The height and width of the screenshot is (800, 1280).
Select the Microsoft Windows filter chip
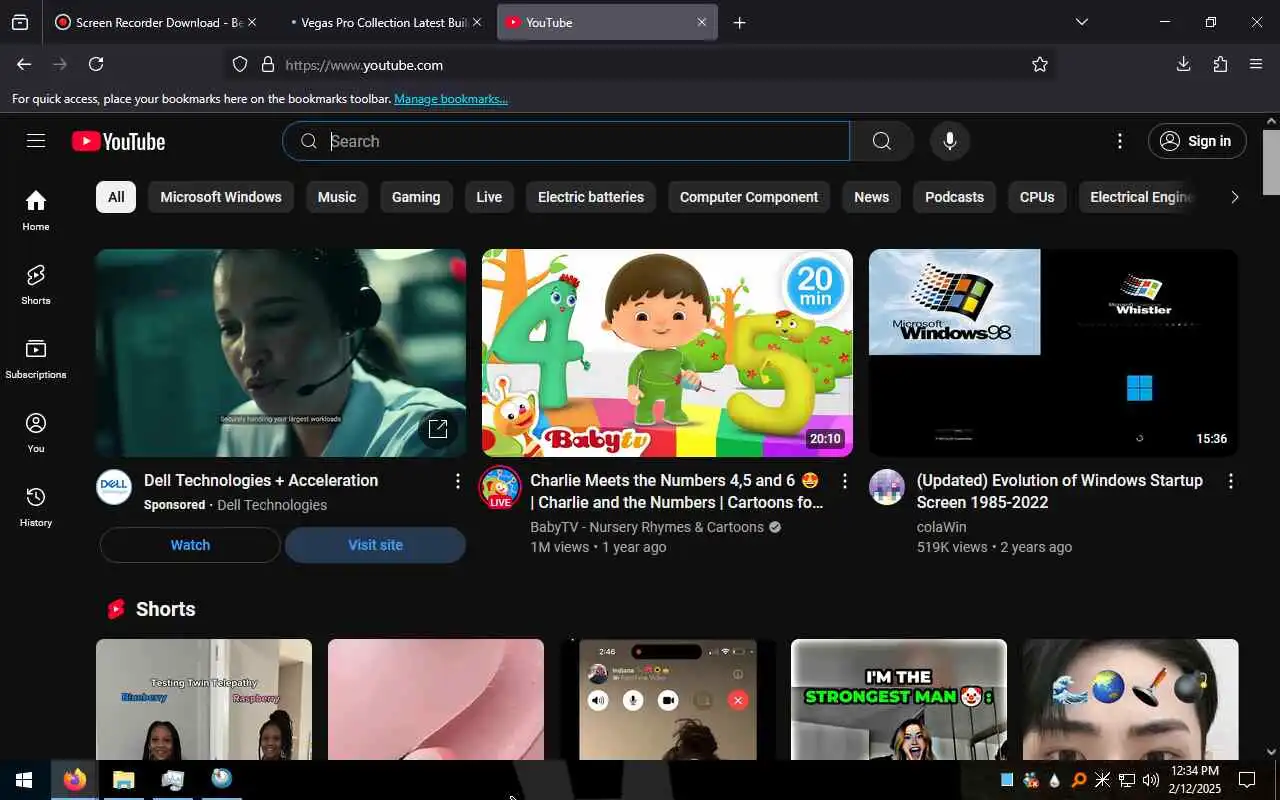click(221, 197)
